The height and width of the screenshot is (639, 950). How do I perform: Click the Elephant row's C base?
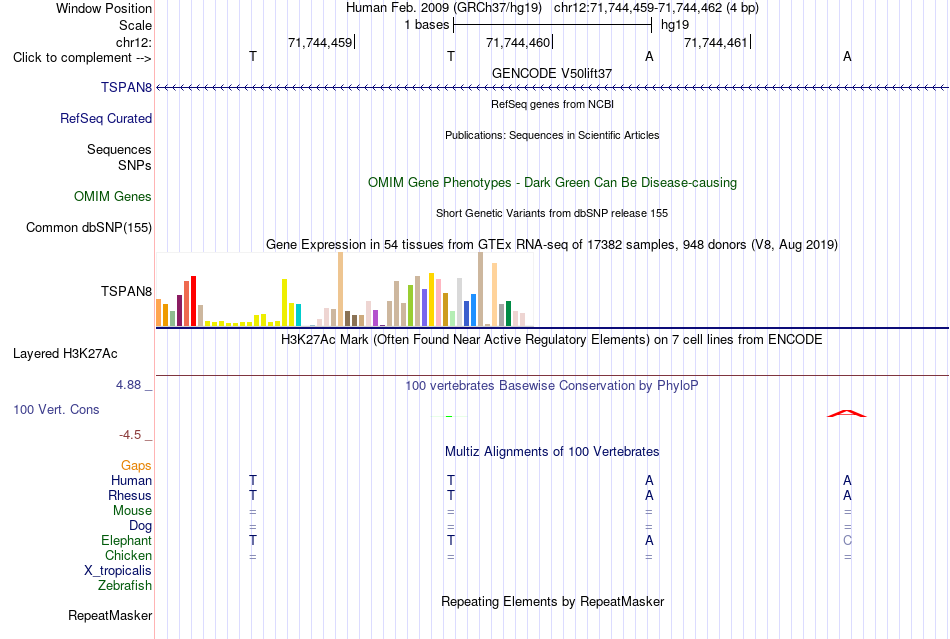(847, 540)
